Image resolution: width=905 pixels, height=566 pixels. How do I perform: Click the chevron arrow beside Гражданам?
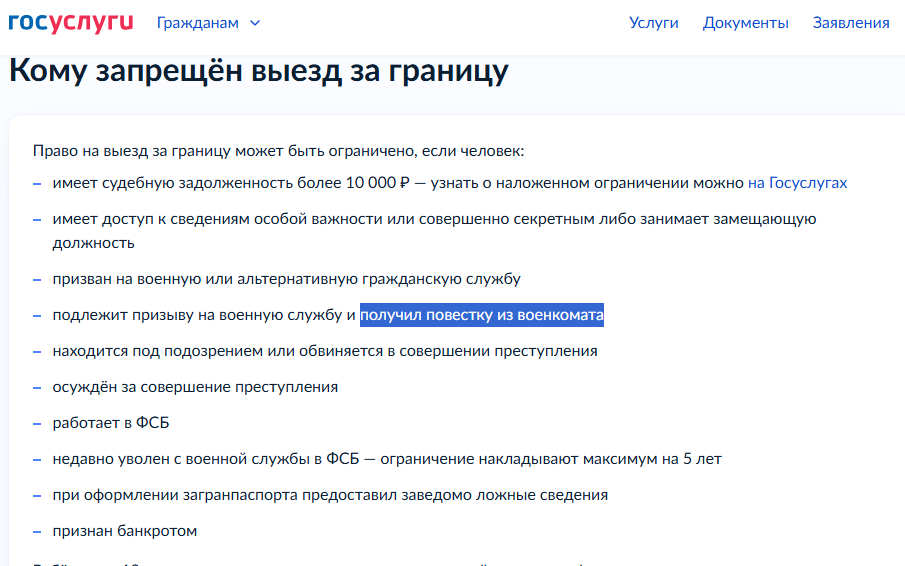point(255,23)
